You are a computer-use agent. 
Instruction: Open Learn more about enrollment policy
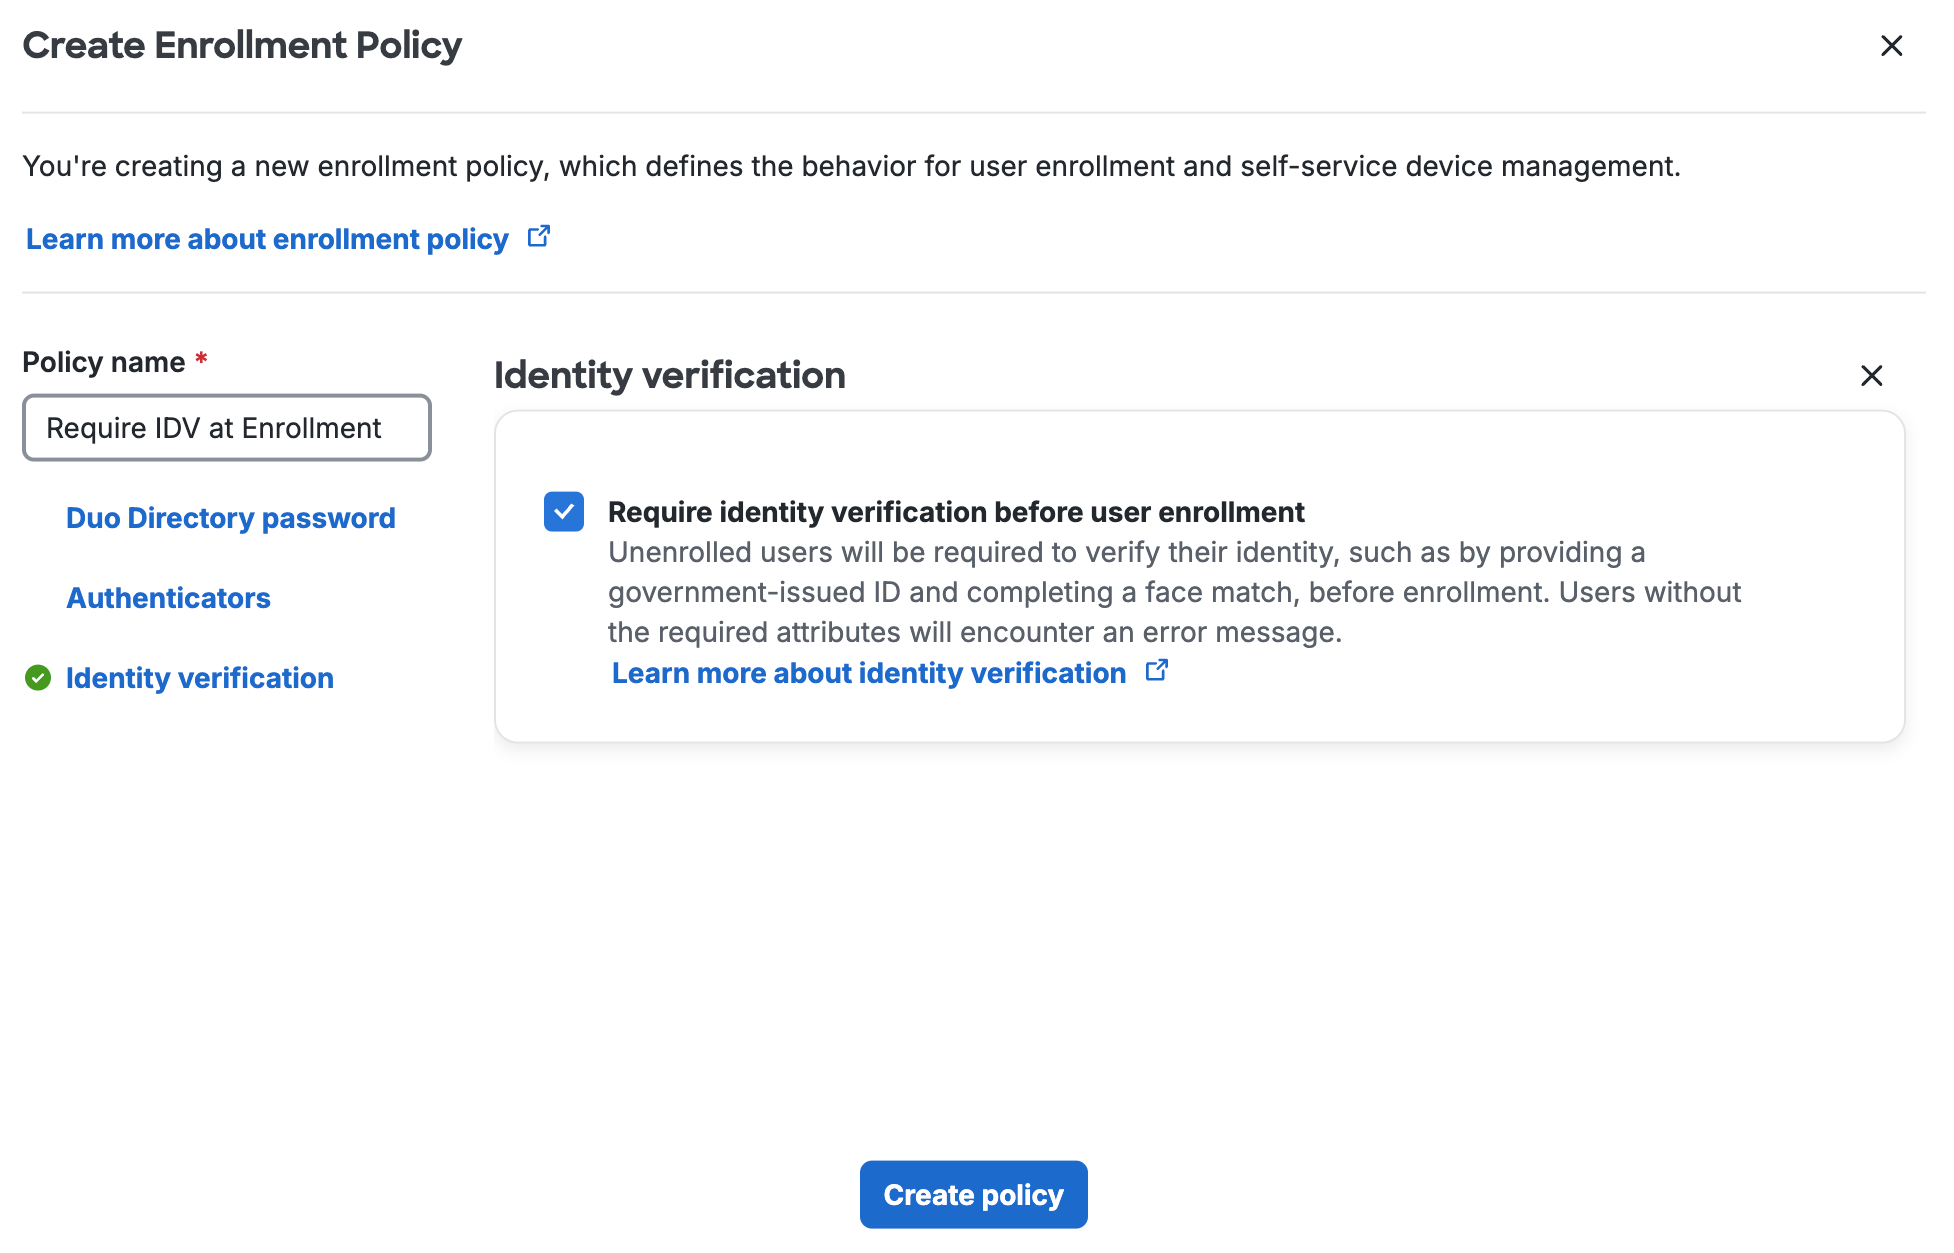click(266, 238)
